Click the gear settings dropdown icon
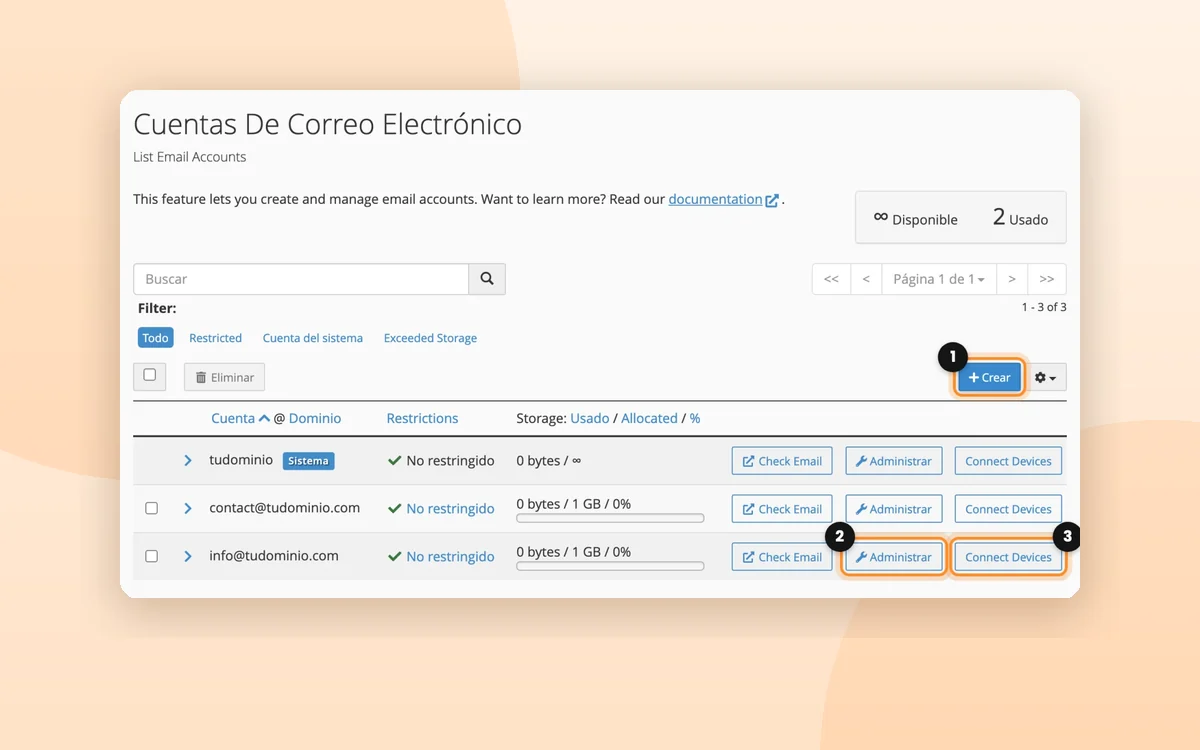Viewport: 1200px width, 750px height. pyautogui.click(x=1045, y=378)
